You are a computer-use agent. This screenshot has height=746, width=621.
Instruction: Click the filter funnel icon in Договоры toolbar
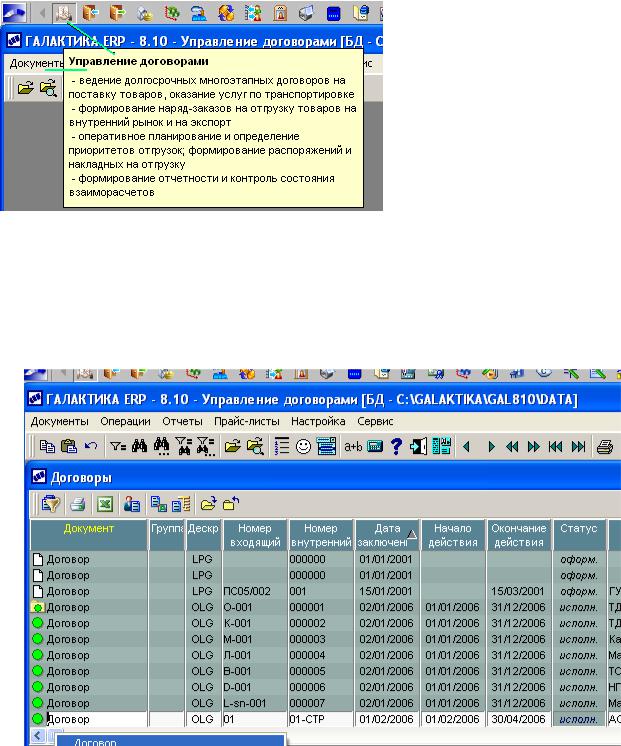pyautogui.click(x=50, y=503)
